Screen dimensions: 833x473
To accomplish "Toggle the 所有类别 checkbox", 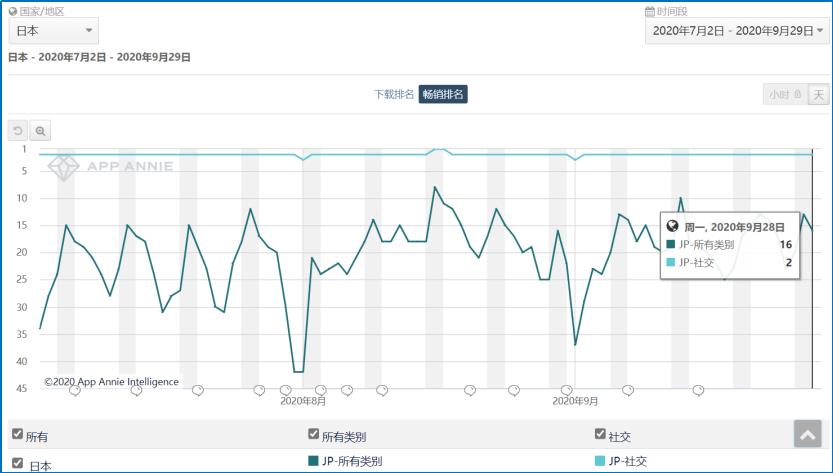I will coord(313,434).
